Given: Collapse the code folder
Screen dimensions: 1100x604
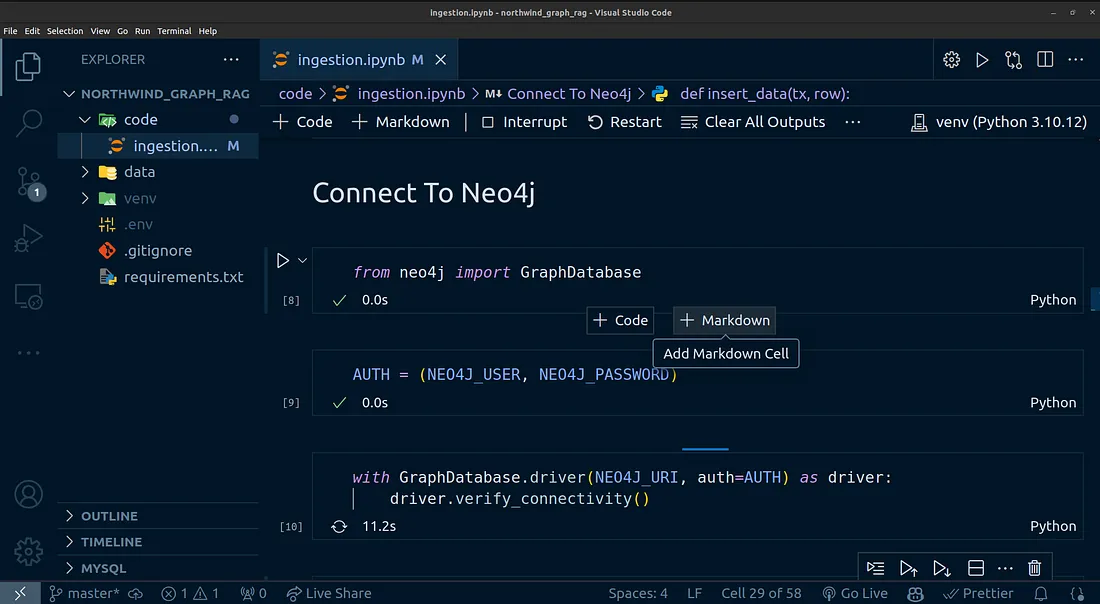Looking at the screenshot, I should 84,120.
